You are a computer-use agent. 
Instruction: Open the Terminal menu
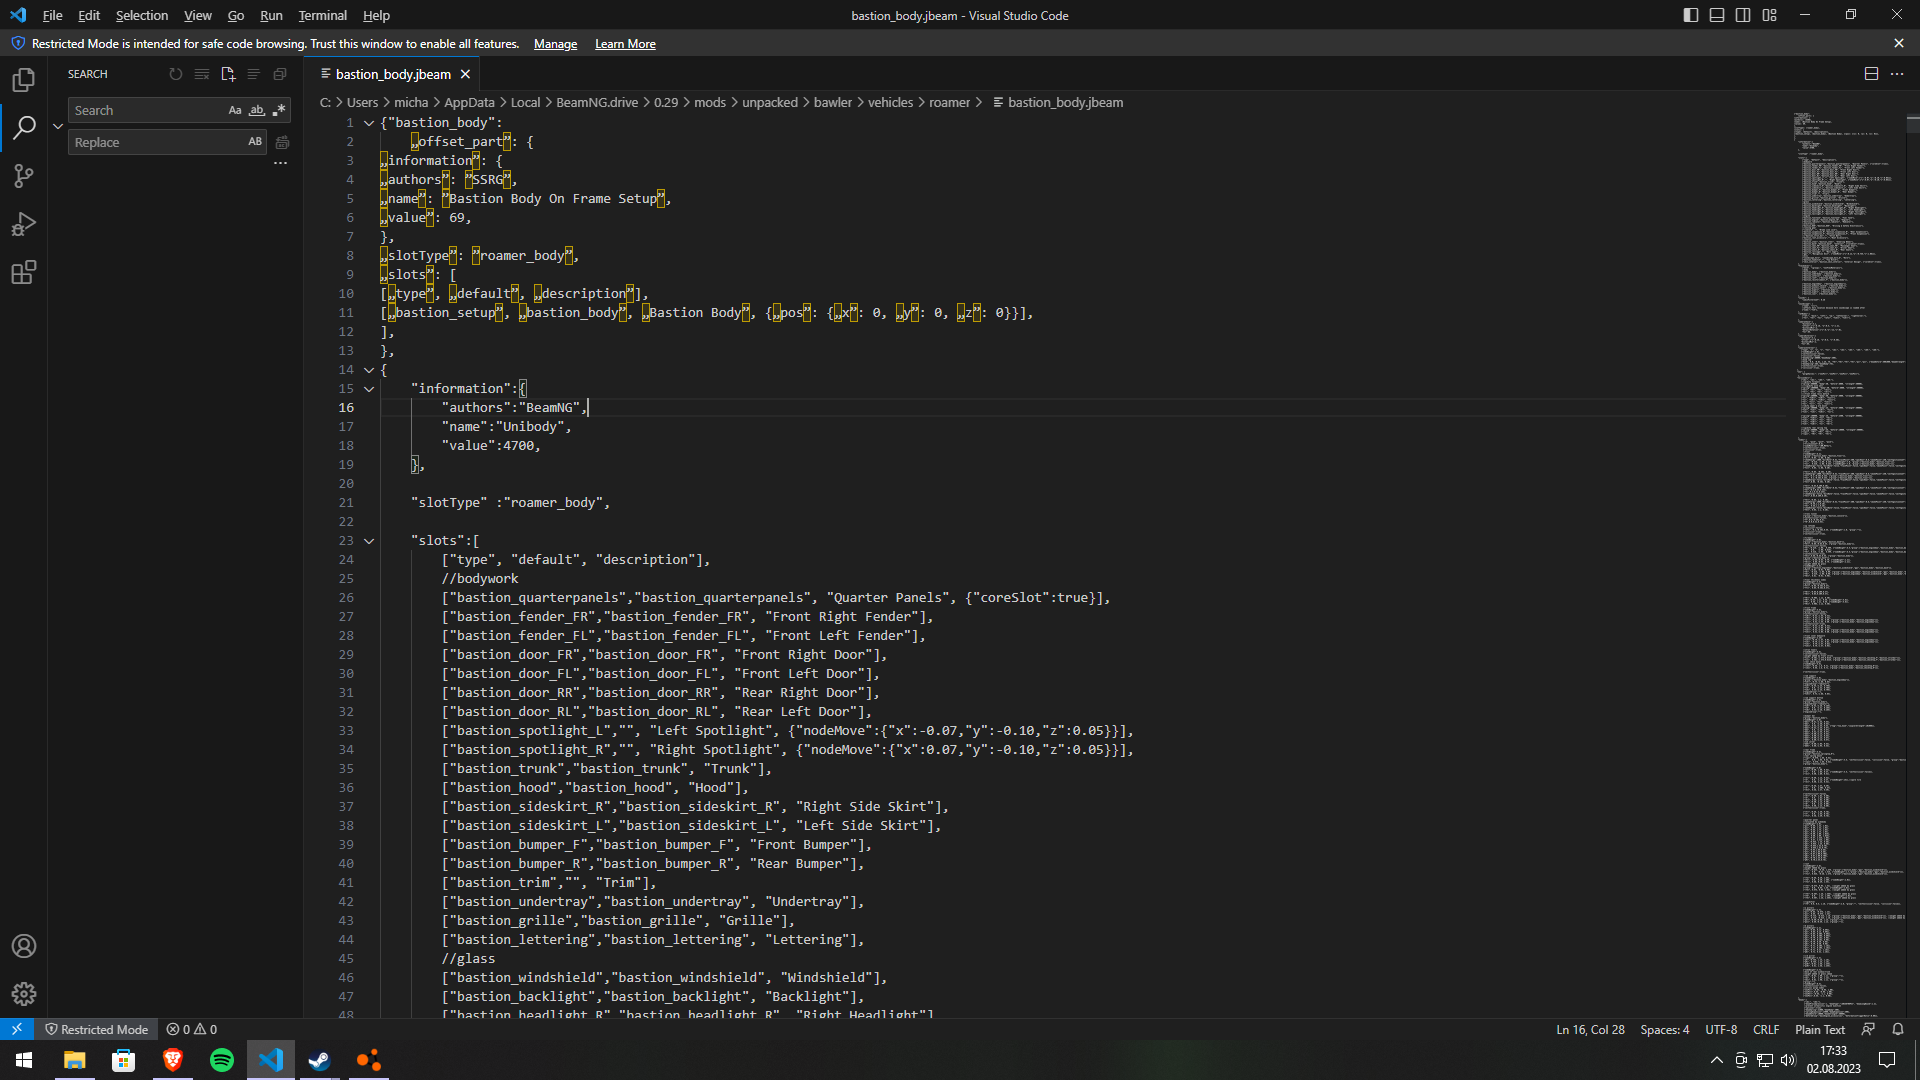(322, 15)
